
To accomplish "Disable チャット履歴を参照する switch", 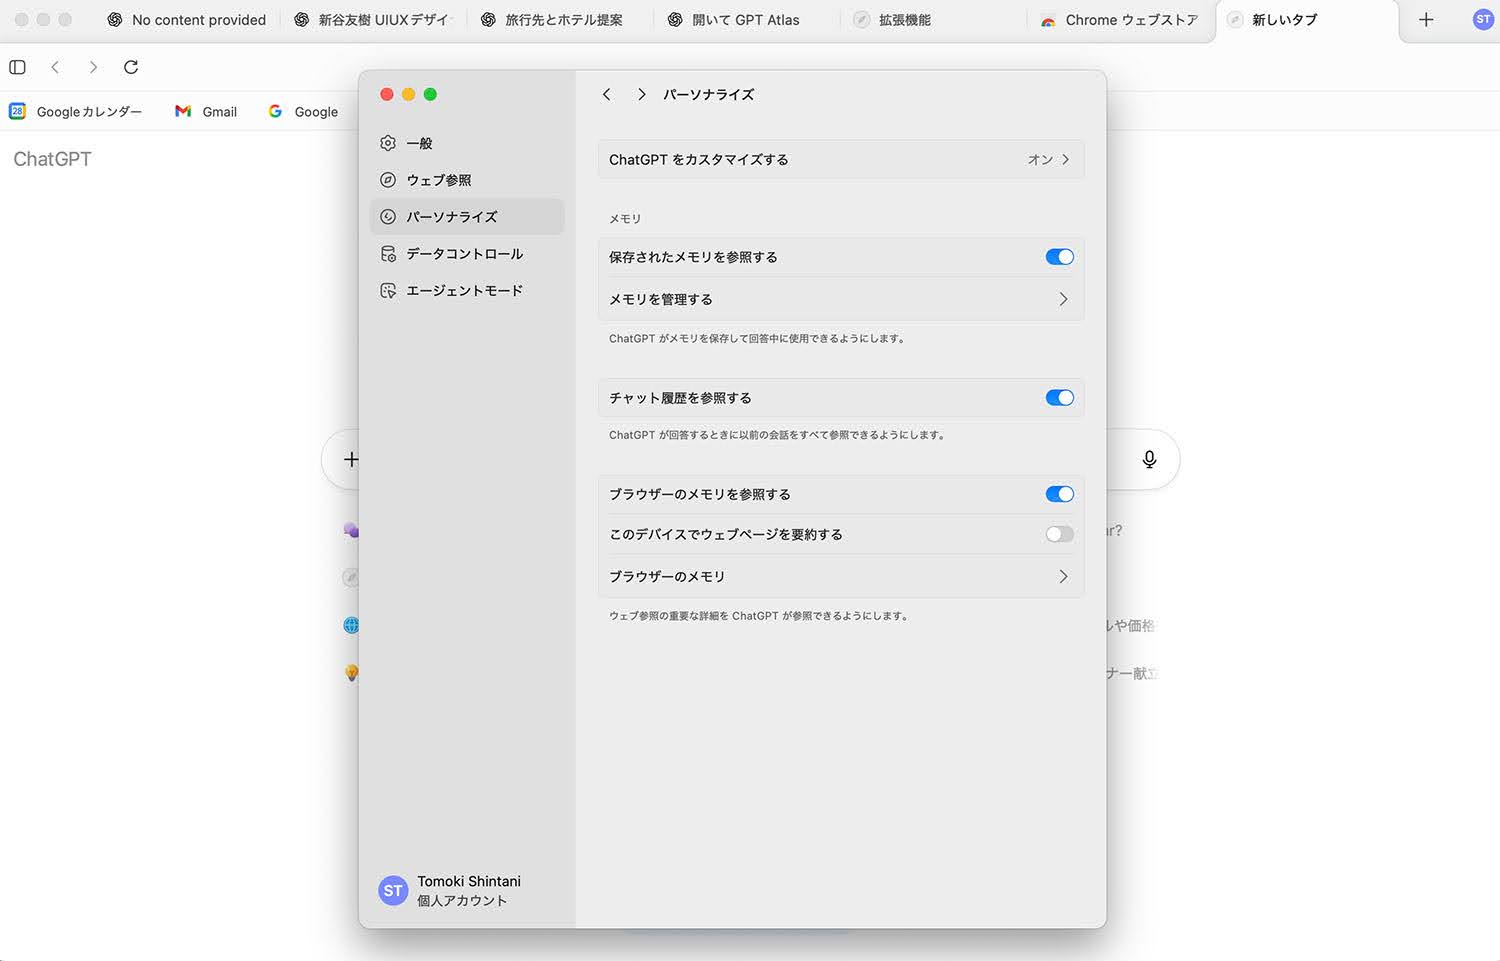I will click(1059, 398).
